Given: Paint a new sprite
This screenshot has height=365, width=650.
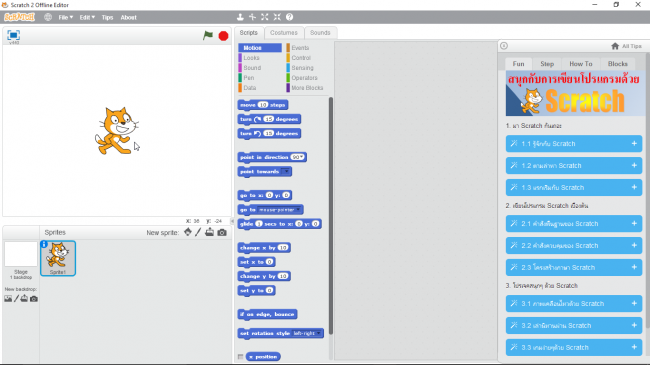Looking at the screenshot, I should coord(198,232).
